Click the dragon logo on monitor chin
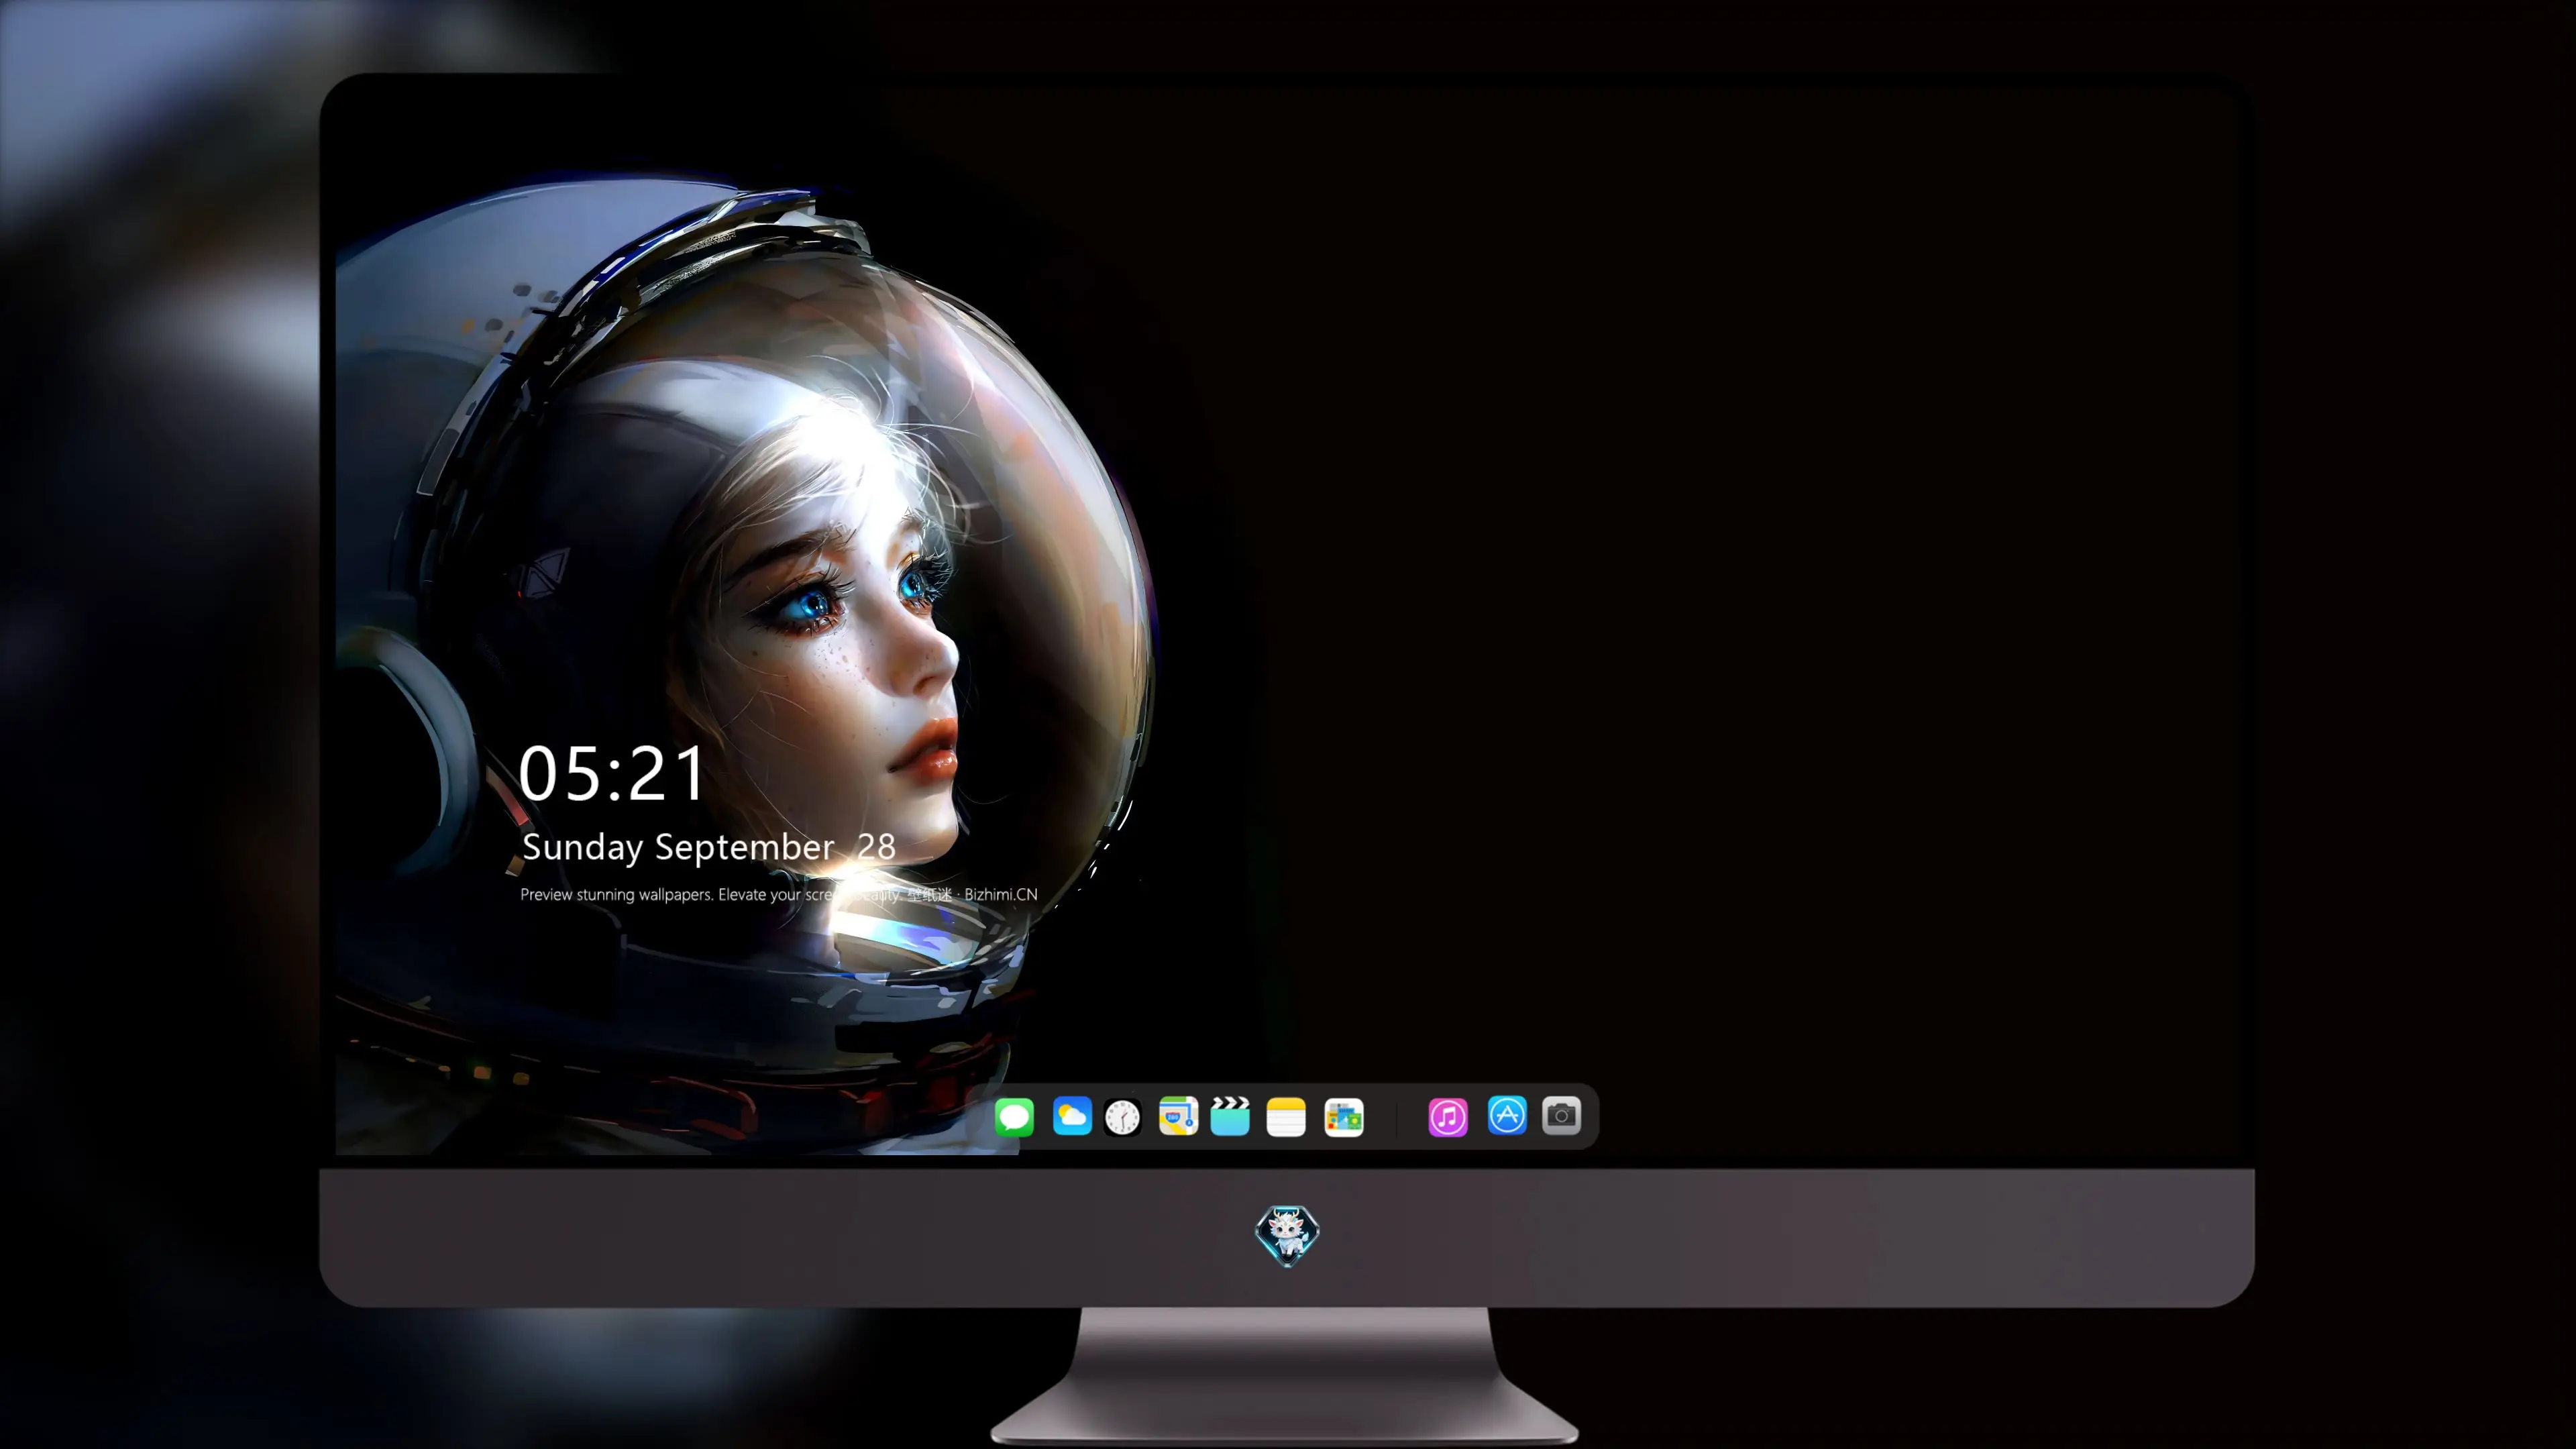2576x1449 pixels. point(1287,1236)
